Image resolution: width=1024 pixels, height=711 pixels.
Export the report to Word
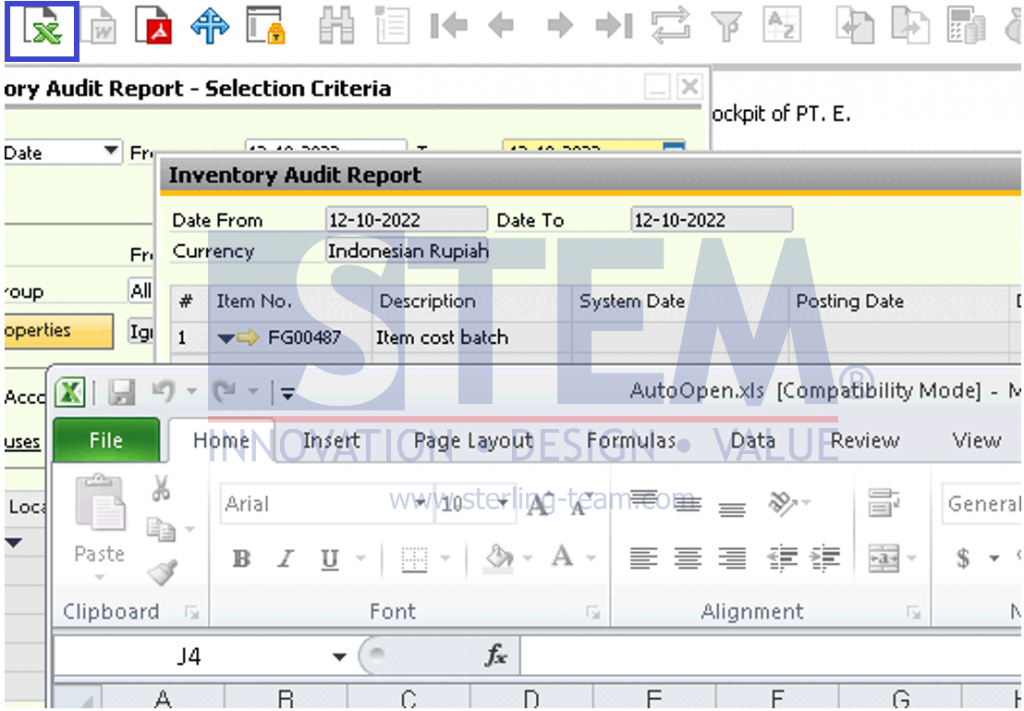click(97, 25)
